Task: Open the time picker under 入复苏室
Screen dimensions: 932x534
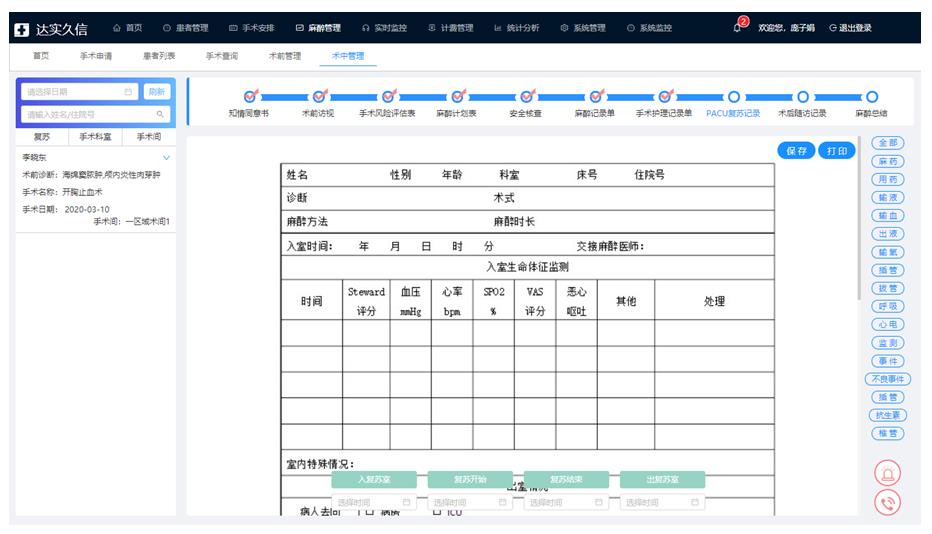Action: [372, 502]
